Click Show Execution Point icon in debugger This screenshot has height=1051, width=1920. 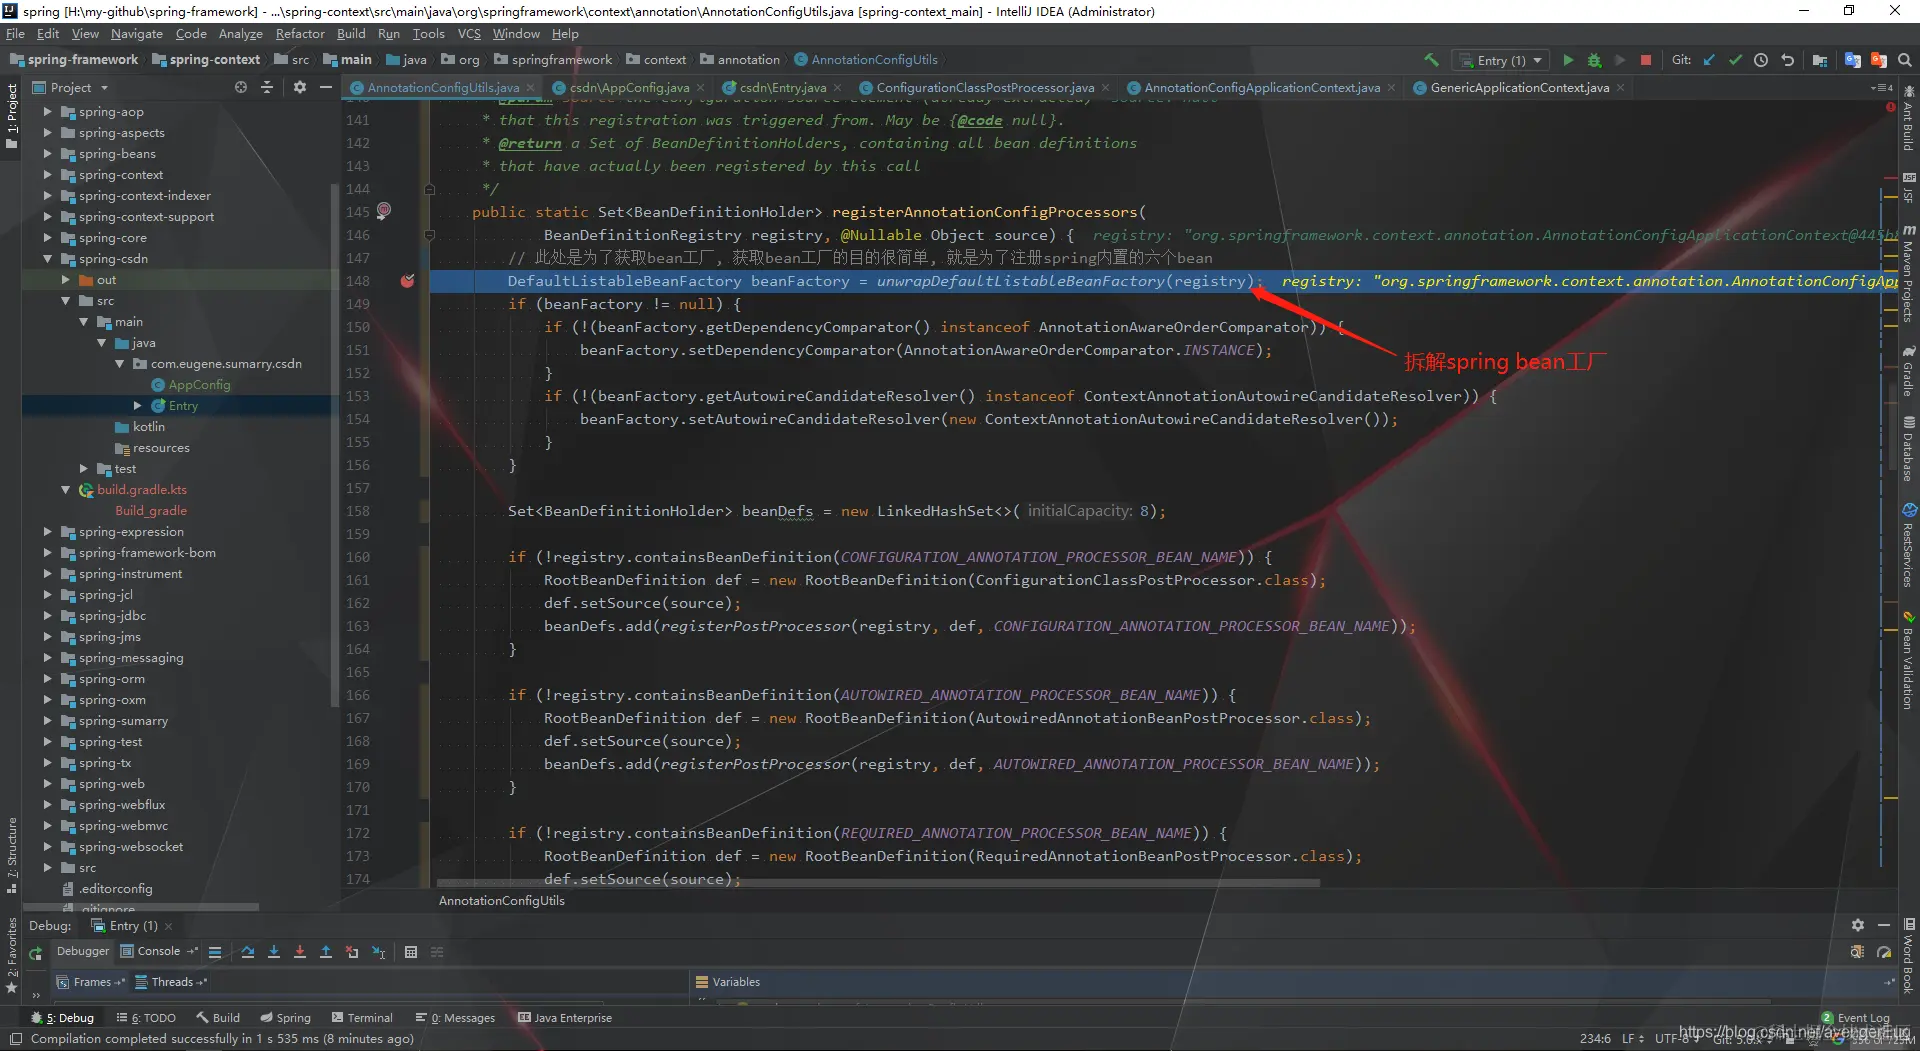point(215,952)
